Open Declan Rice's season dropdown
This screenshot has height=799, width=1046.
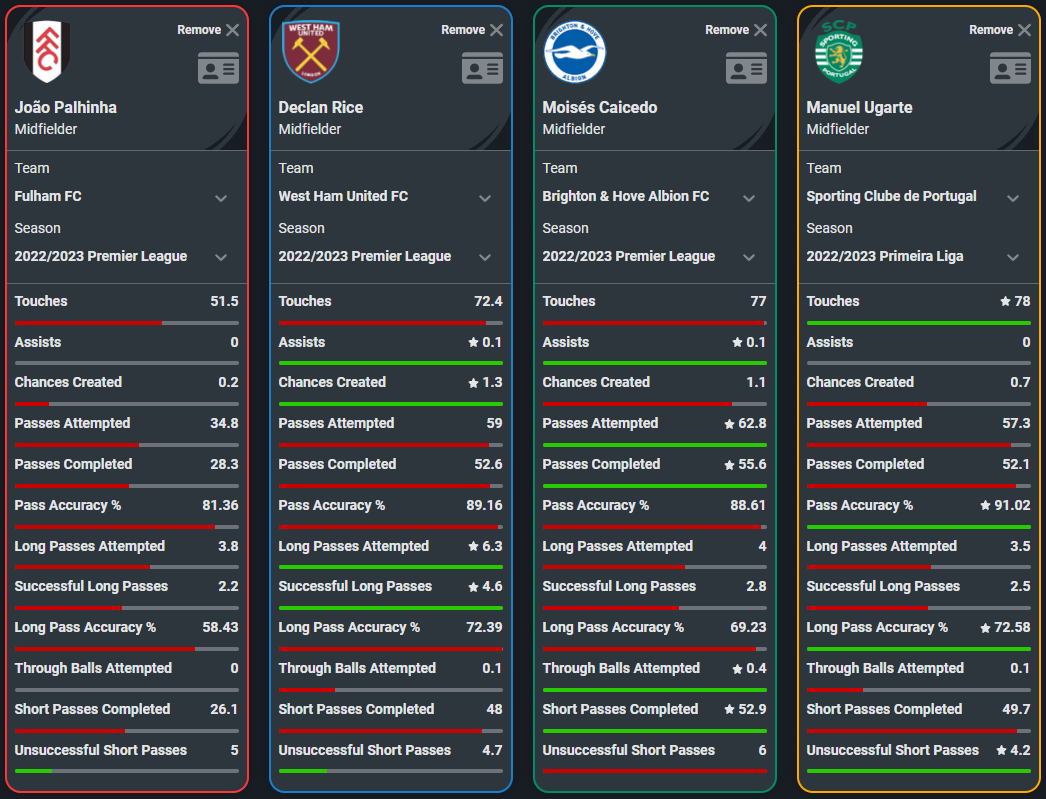point(485,257)
